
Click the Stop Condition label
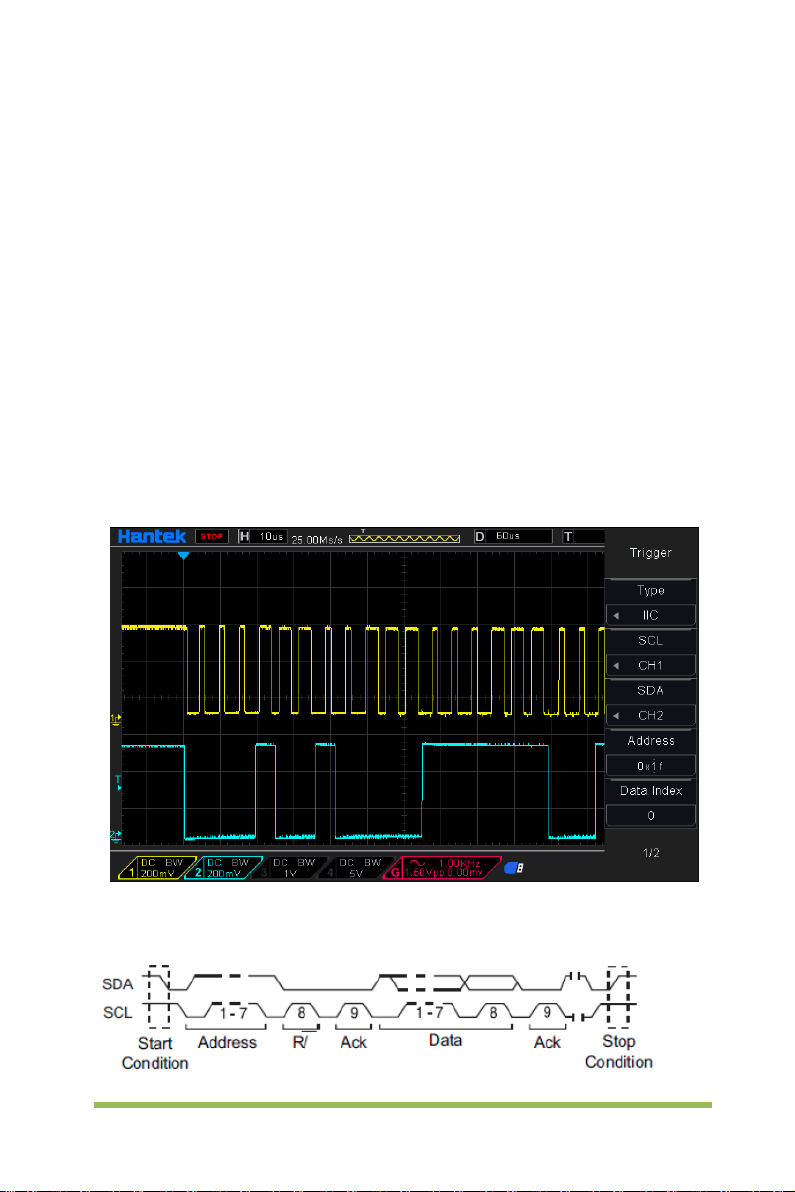[619, 1052]
